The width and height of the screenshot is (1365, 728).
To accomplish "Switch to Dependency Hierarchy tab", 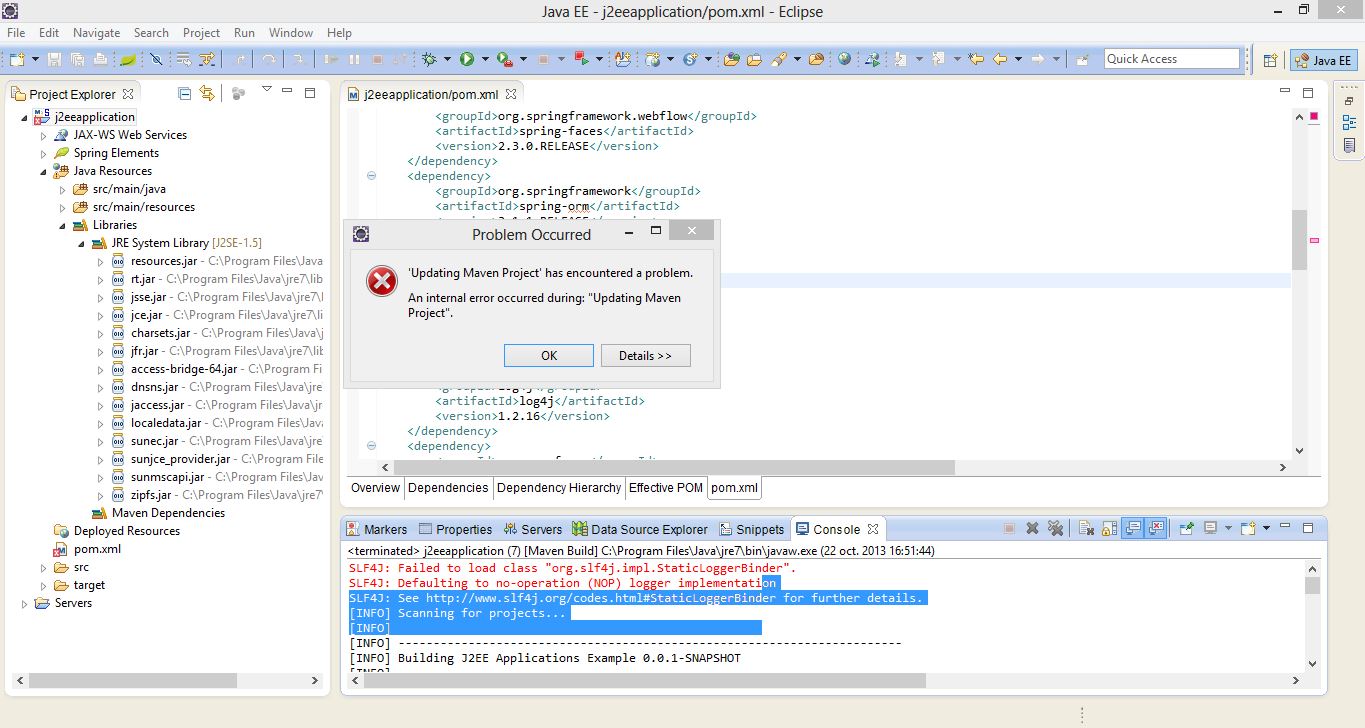I will click(x=559, y=488).
